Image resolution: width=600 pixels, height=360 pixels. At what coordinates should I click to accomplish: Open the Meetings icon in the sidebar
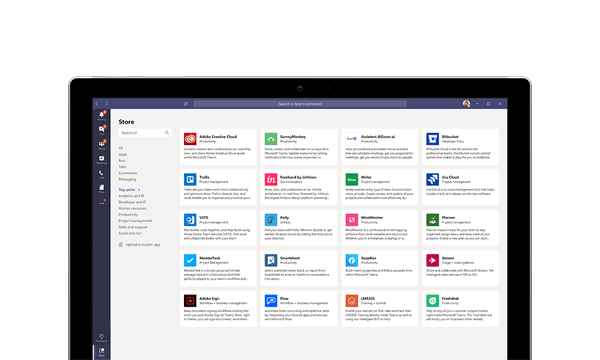101,159
